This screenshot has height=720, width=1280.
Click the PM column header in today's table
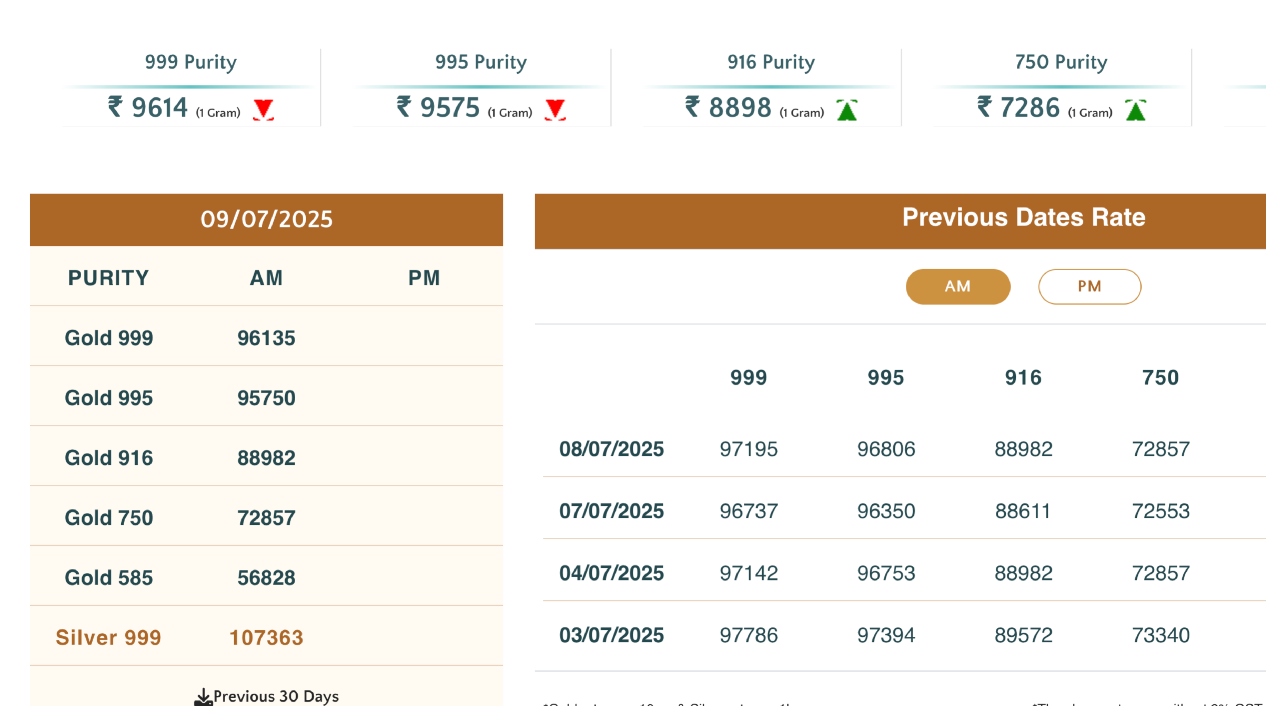(x=424, y=278)
